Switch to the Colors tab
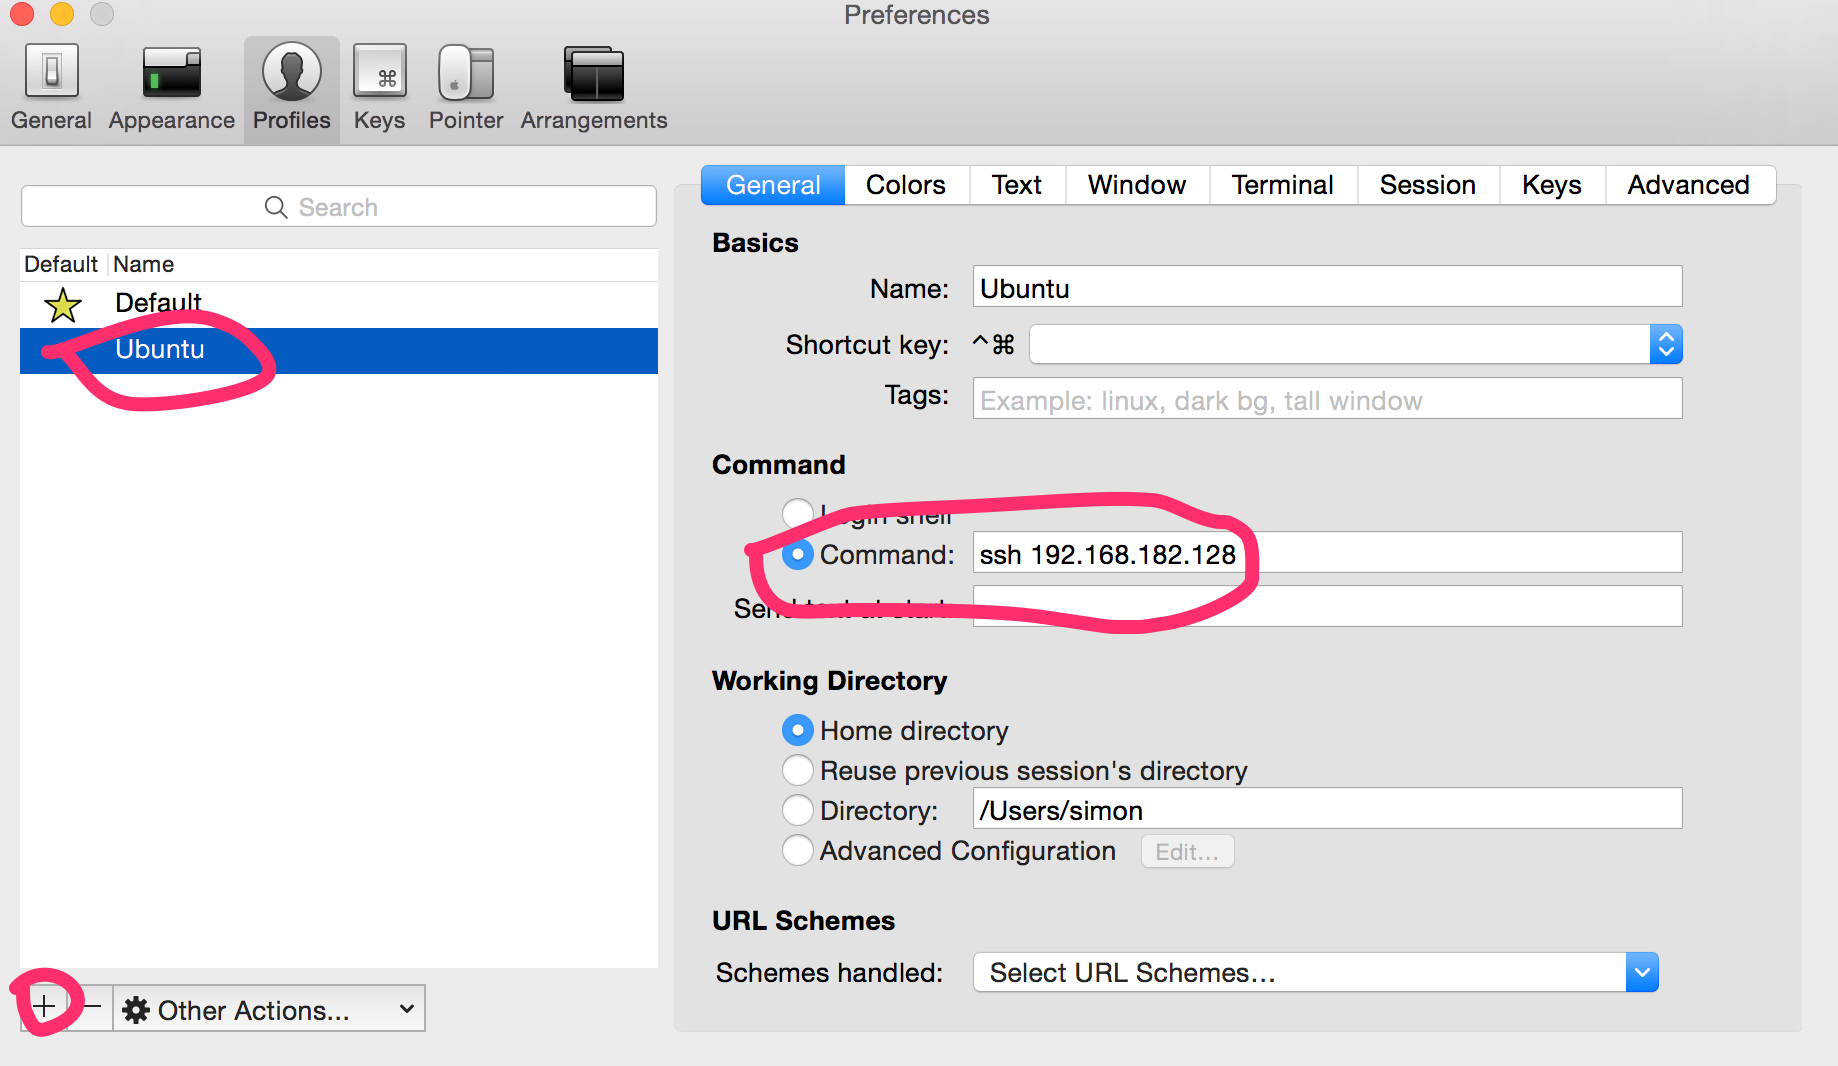 coord(906,185)
